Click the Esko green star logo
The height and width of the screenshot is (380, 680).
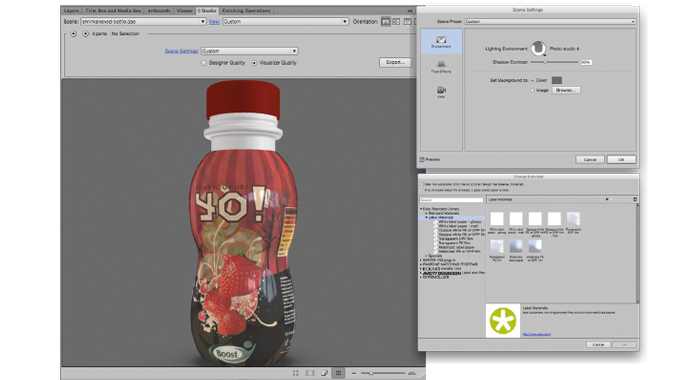[503, 321]
